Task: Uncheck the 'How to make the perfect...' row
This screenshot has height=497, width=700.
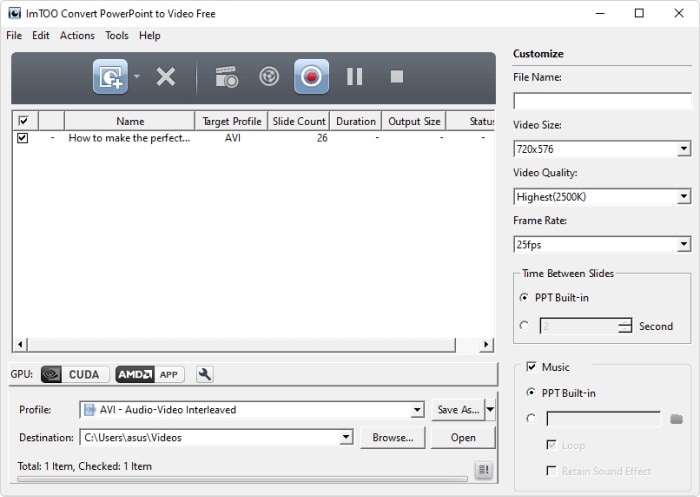Action: tap(22, 138)
